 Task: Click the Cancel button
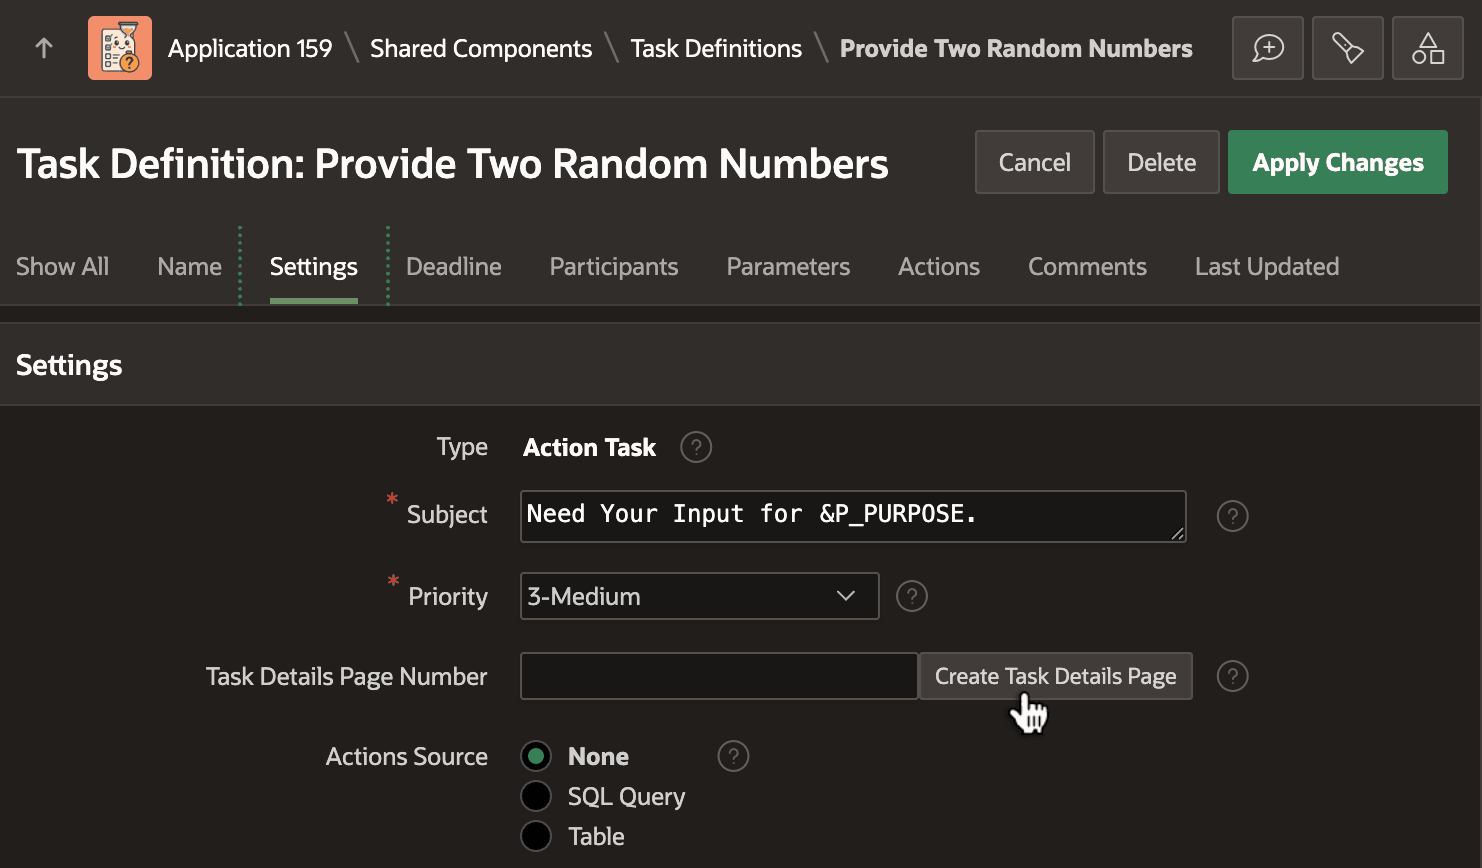tap(1035, 162)
